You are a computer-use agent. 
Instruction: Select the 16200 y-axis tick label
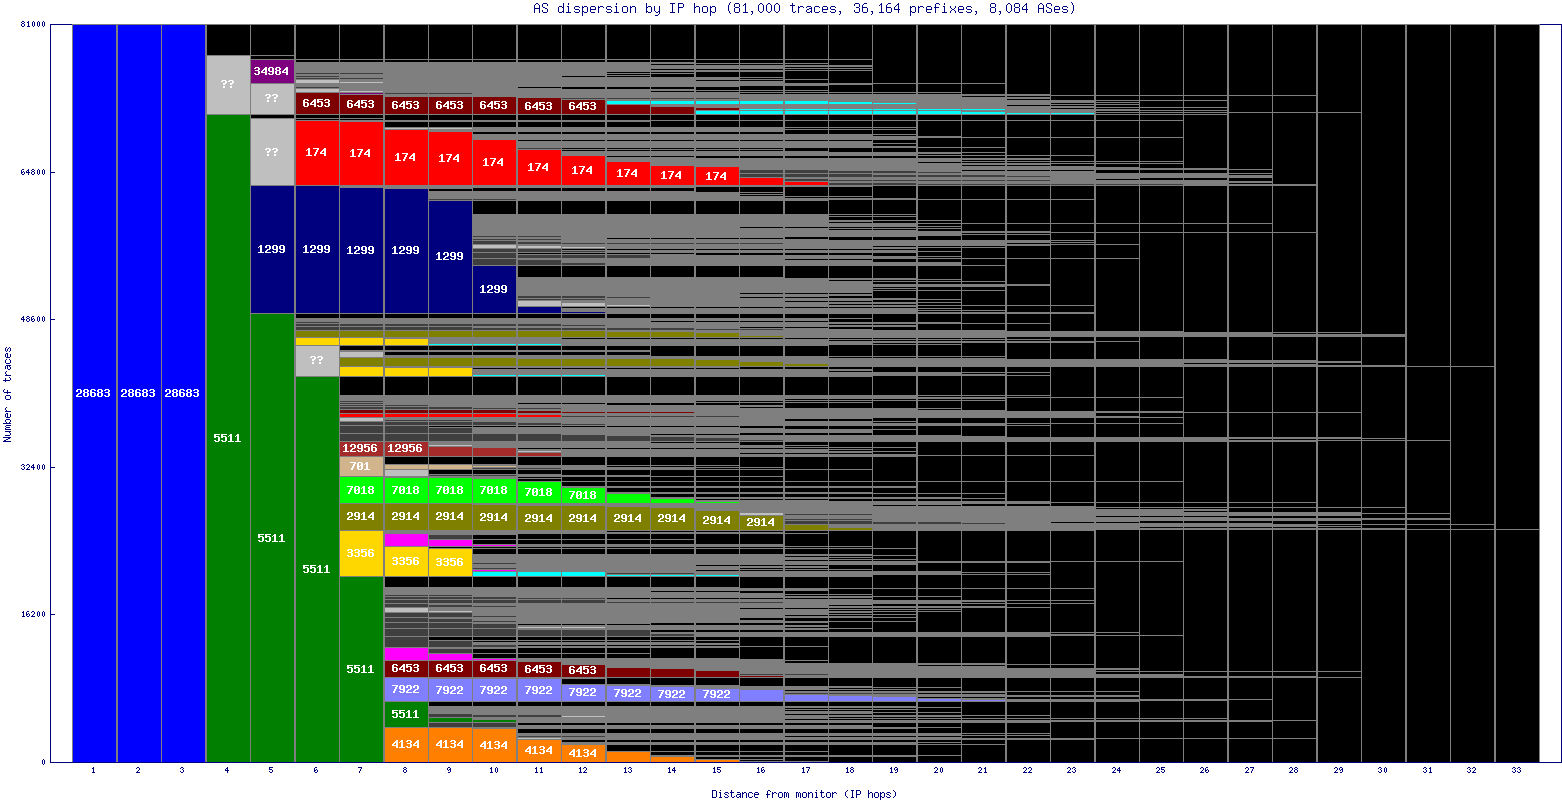point(32,614)
